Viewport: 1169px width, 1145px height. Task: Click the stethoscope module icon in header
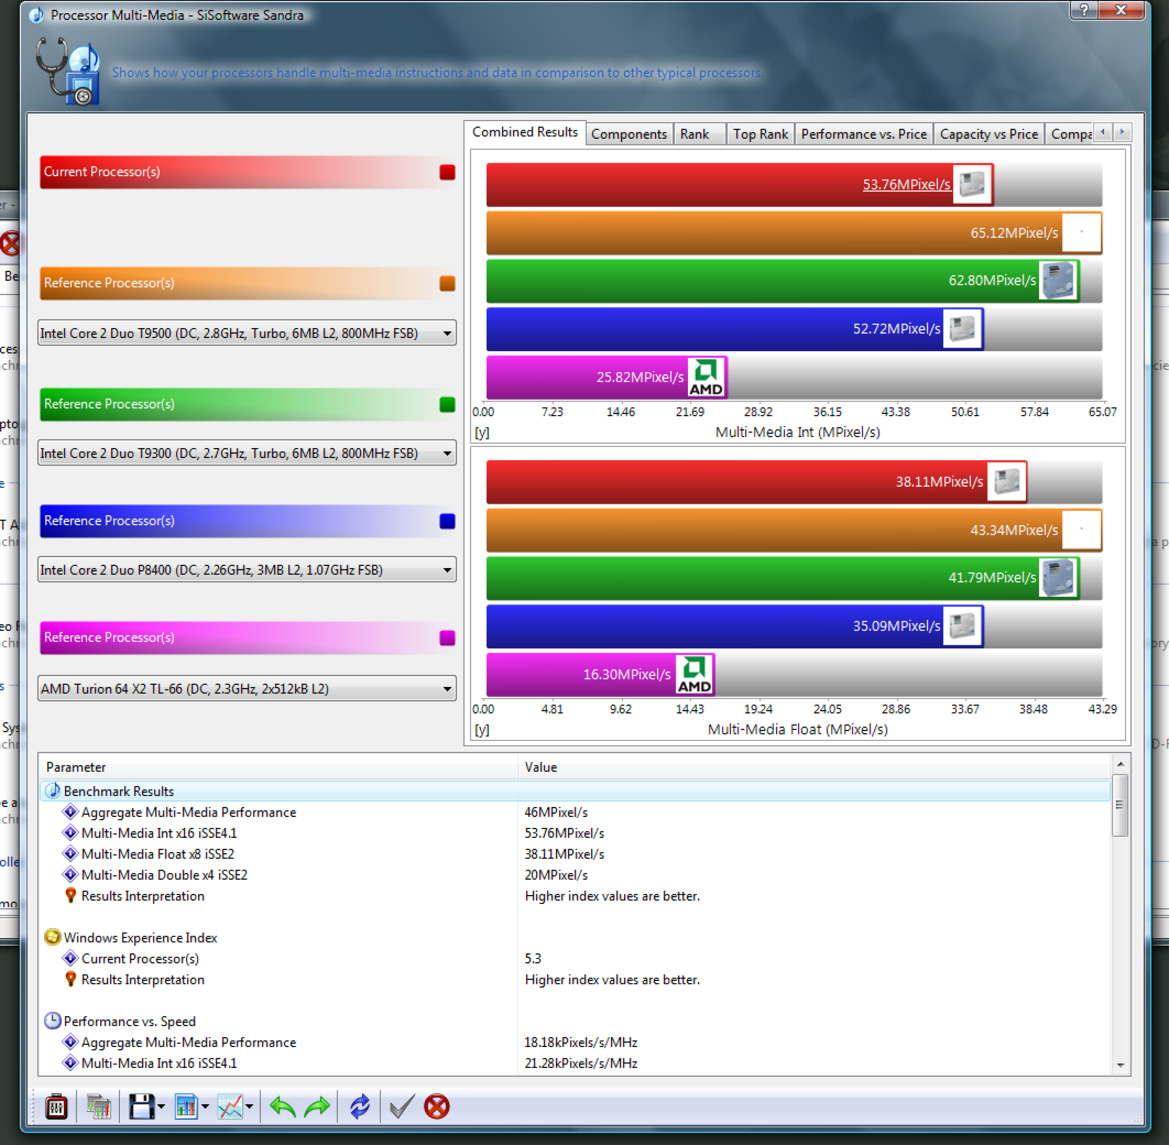(68, 72)
